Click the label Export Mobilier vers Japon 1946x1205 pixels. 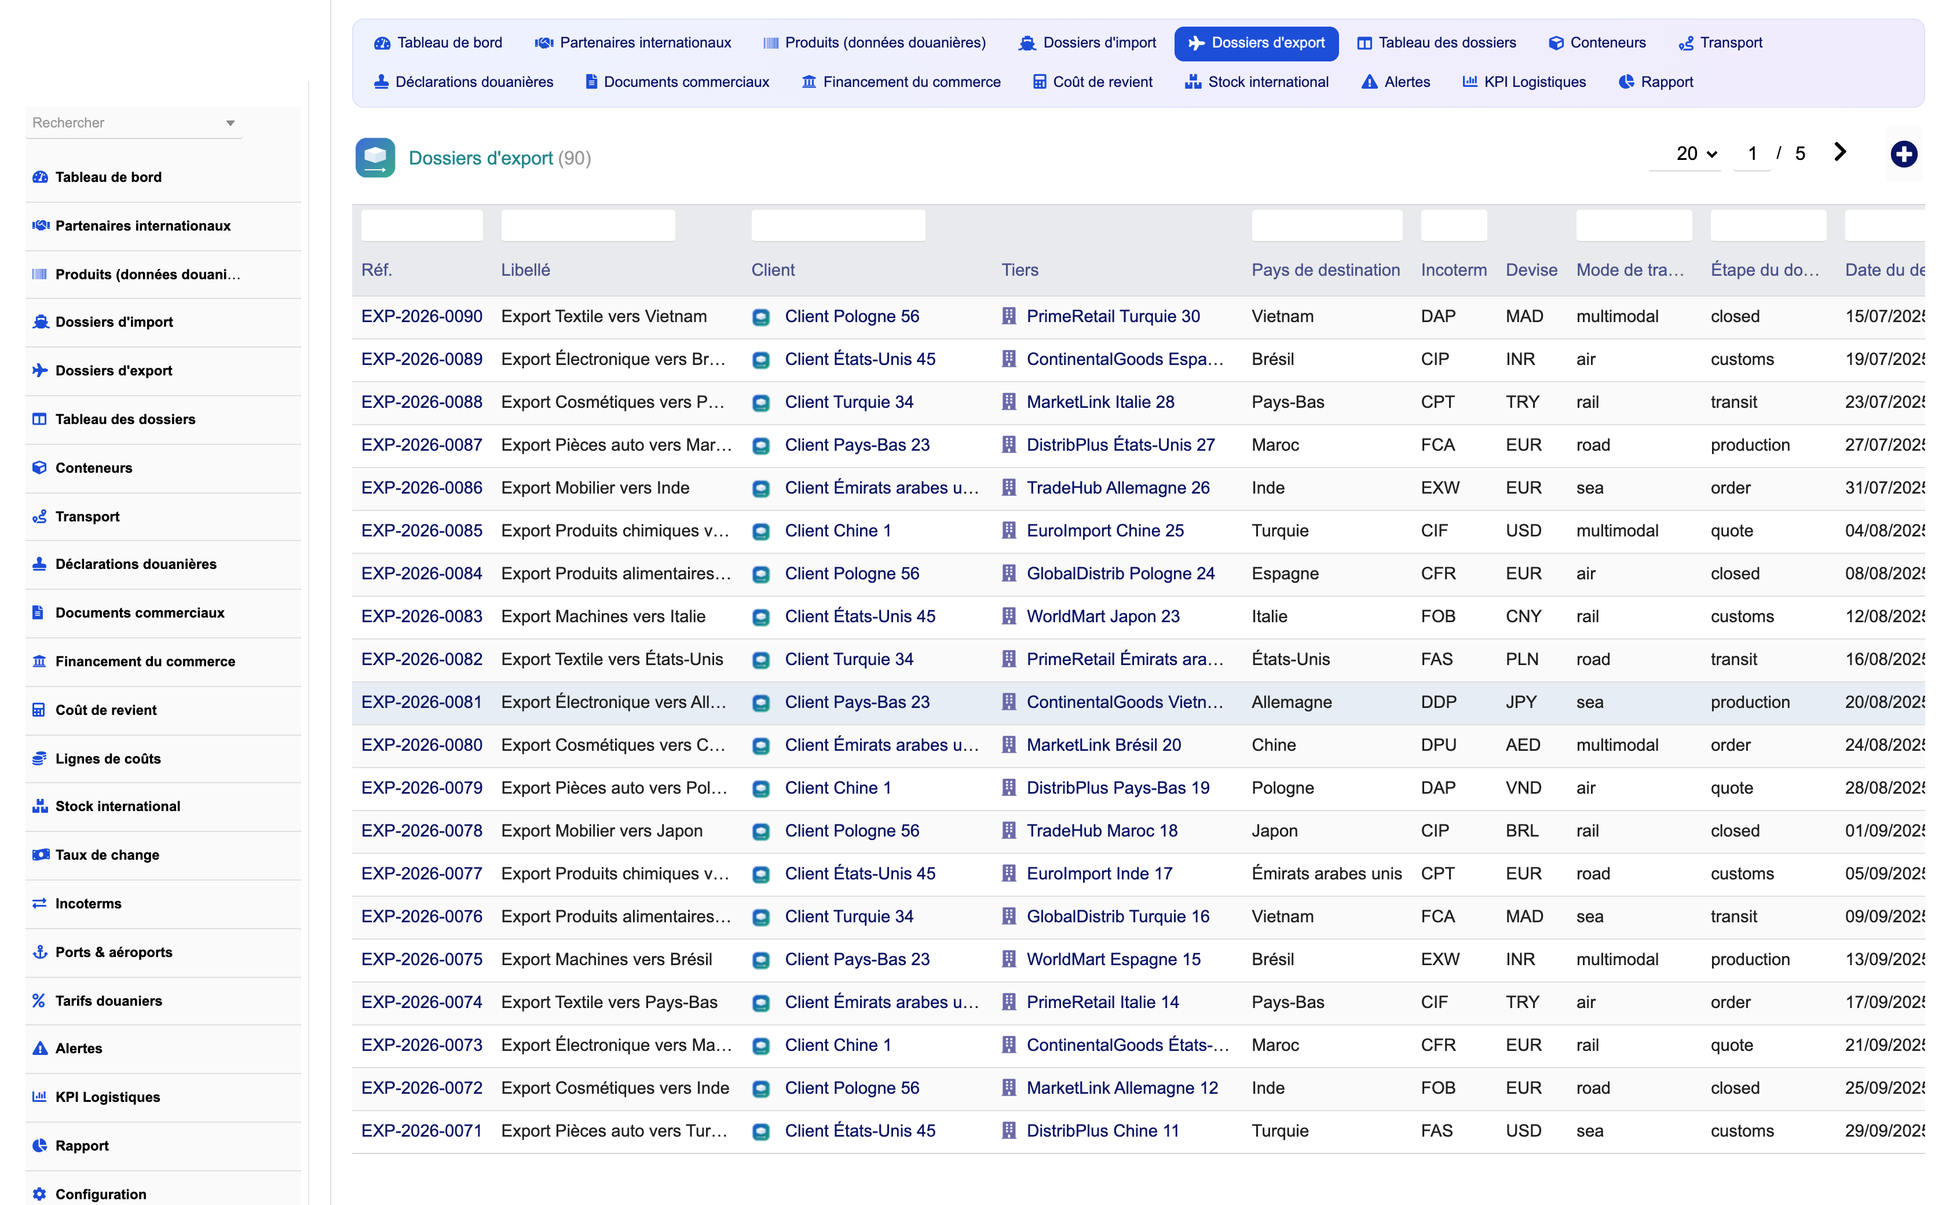602,831
